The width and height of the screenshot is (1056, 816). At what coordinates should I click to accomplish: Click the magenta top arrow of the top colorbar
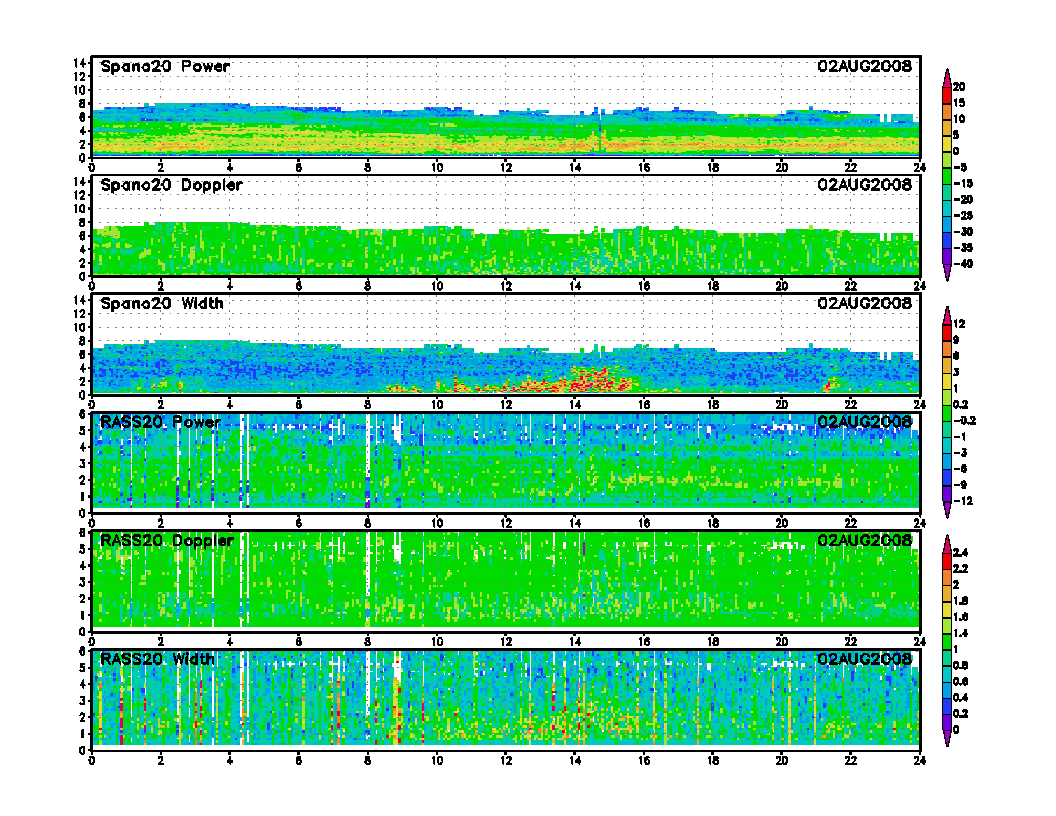pyautogui.click(x=947, y=78)
